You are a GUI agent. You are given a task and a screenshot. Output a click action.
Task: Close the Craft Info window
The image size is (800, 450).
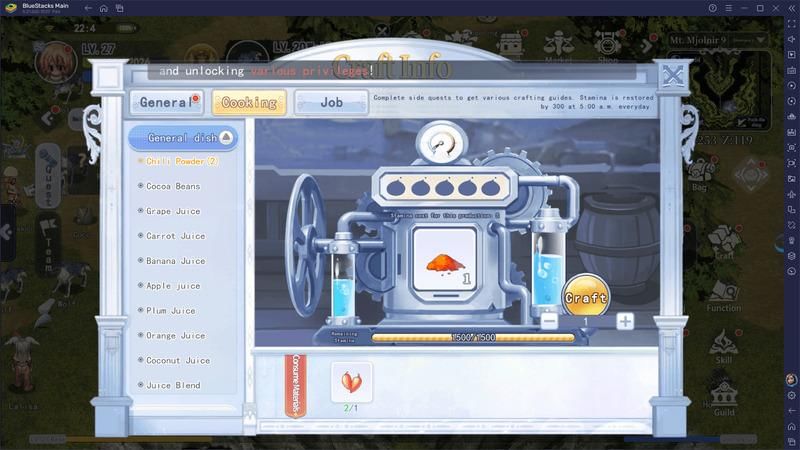click(674, 75)
